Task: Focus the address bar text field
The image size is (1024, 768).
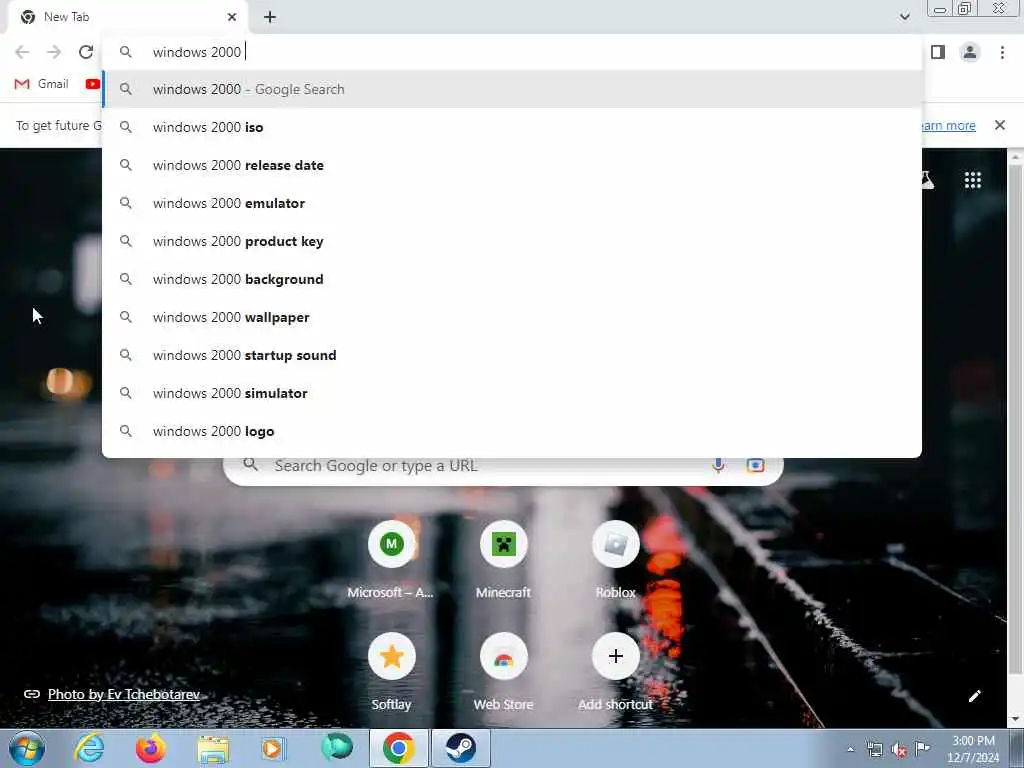Action: pos(512,52)
